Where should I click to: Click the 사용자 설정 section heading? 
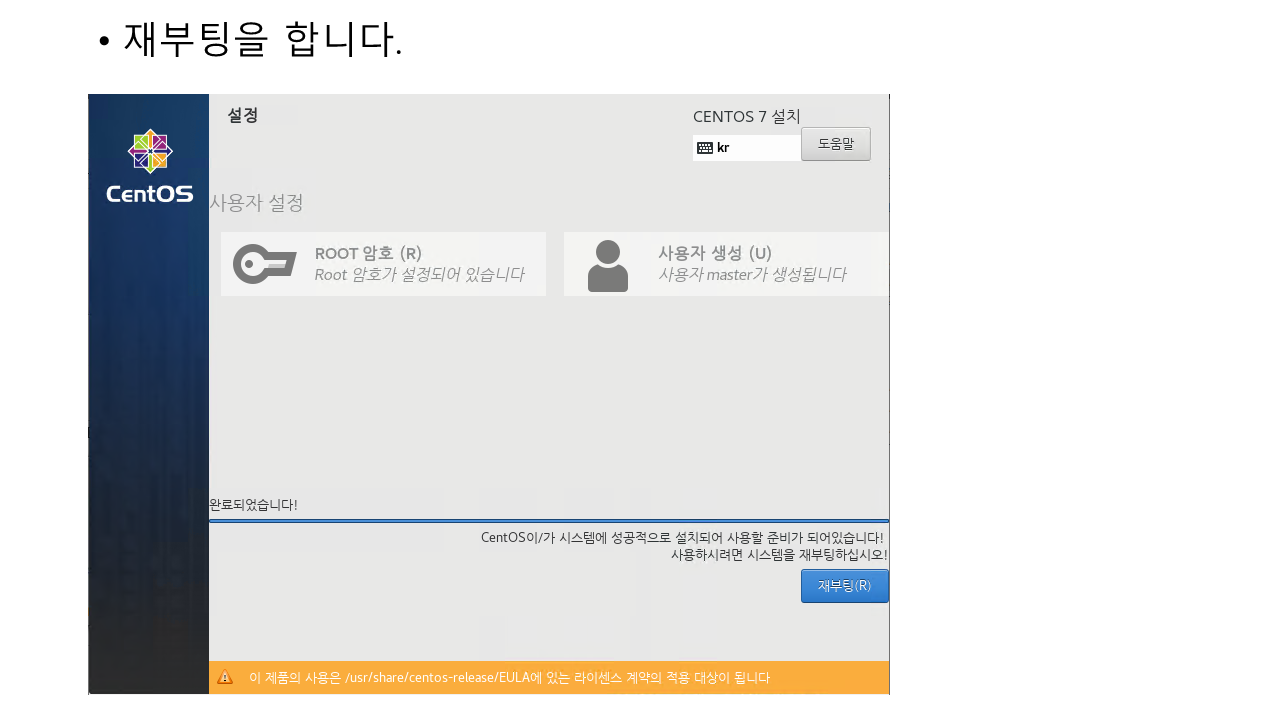click(x=256, y=203)
